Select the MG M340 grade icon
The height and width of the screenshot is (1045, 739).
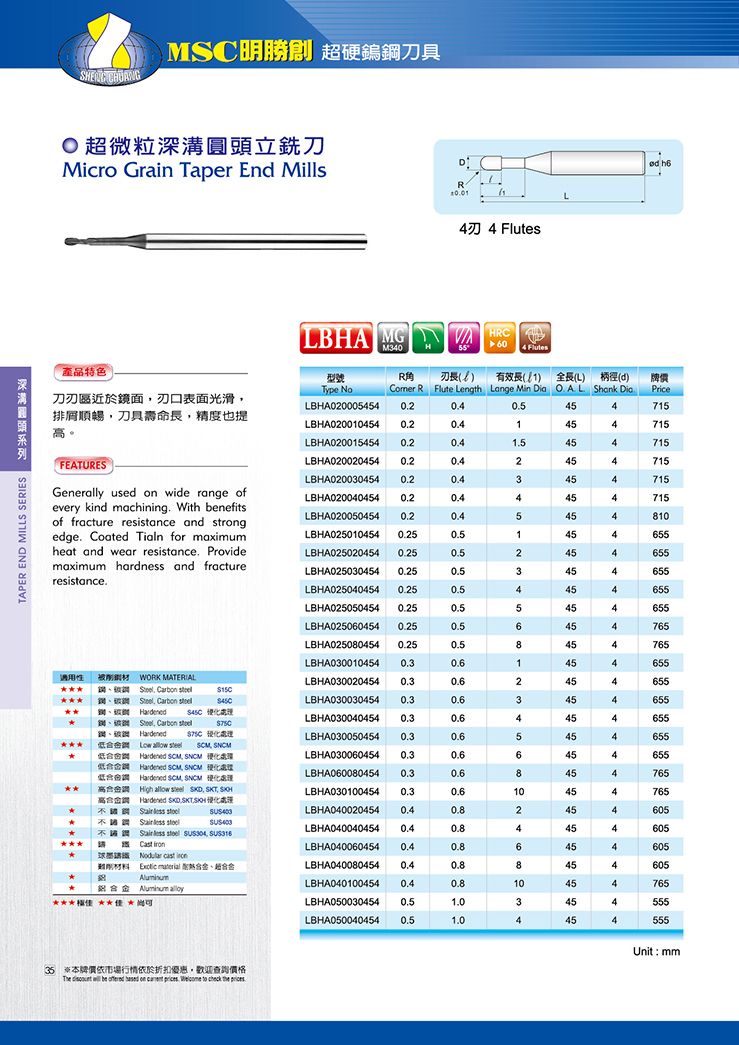[x=392, y=338]
